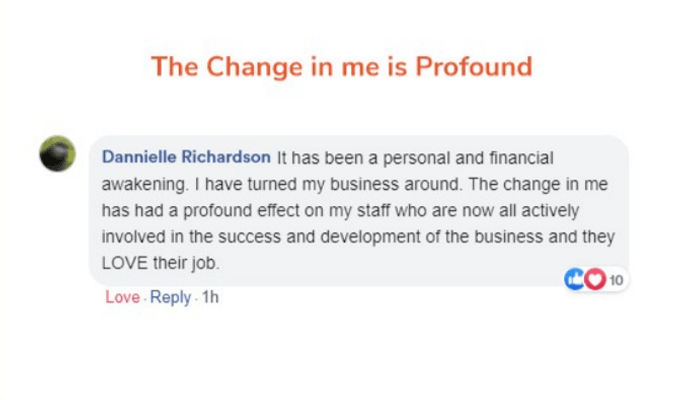Click the word "awakening" in the comment

point(138,185)
